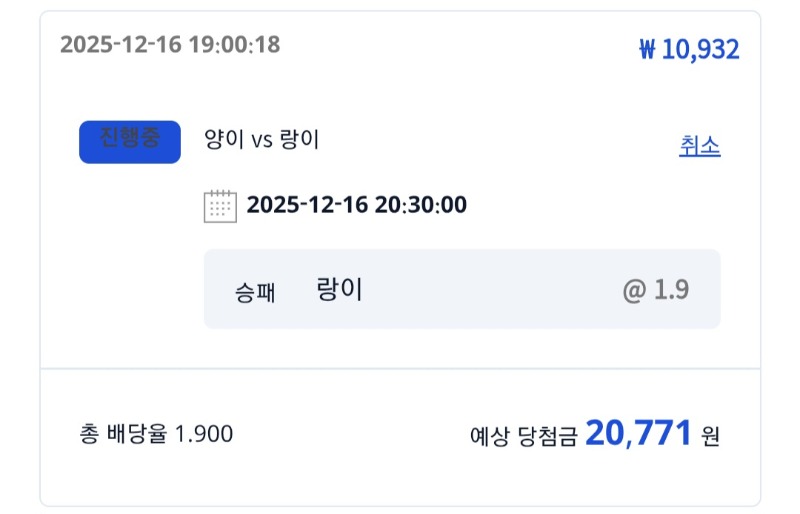The height and width of the screenshot is (514, 800).
Task: Click the 20,771 expected winnings amount
Action: point(638,433)
